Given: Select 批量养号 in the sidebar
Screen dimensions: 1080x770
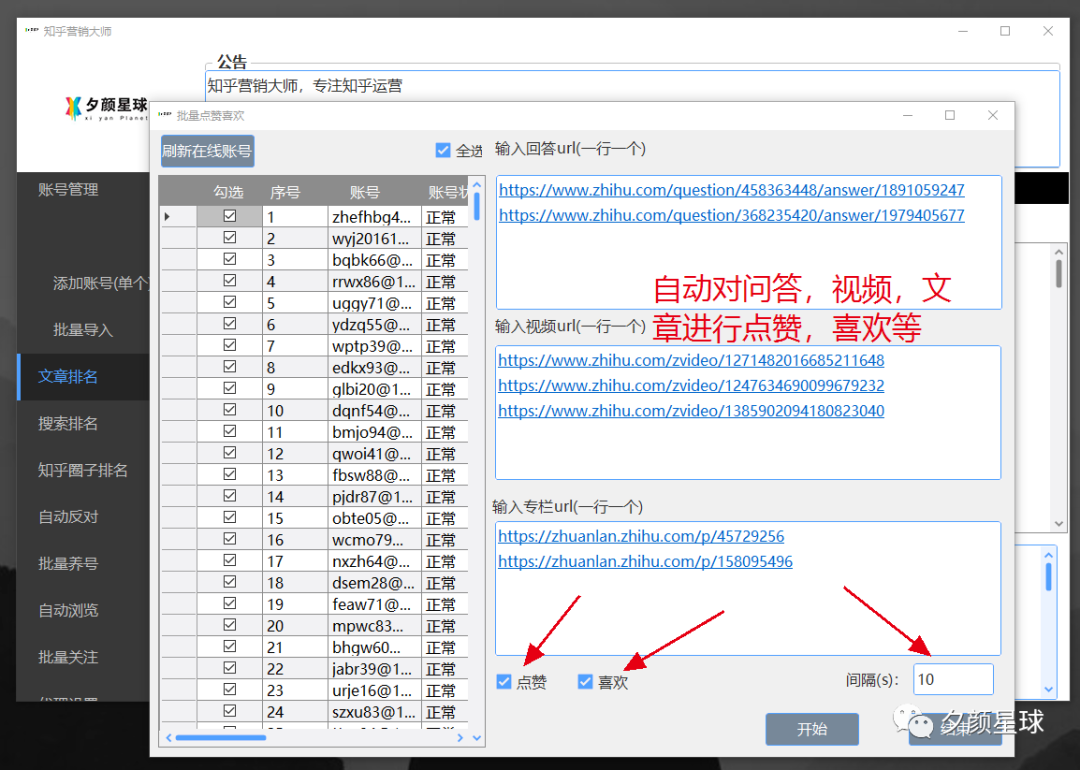Looking at the screenshot, I should [x=68, y=563].
